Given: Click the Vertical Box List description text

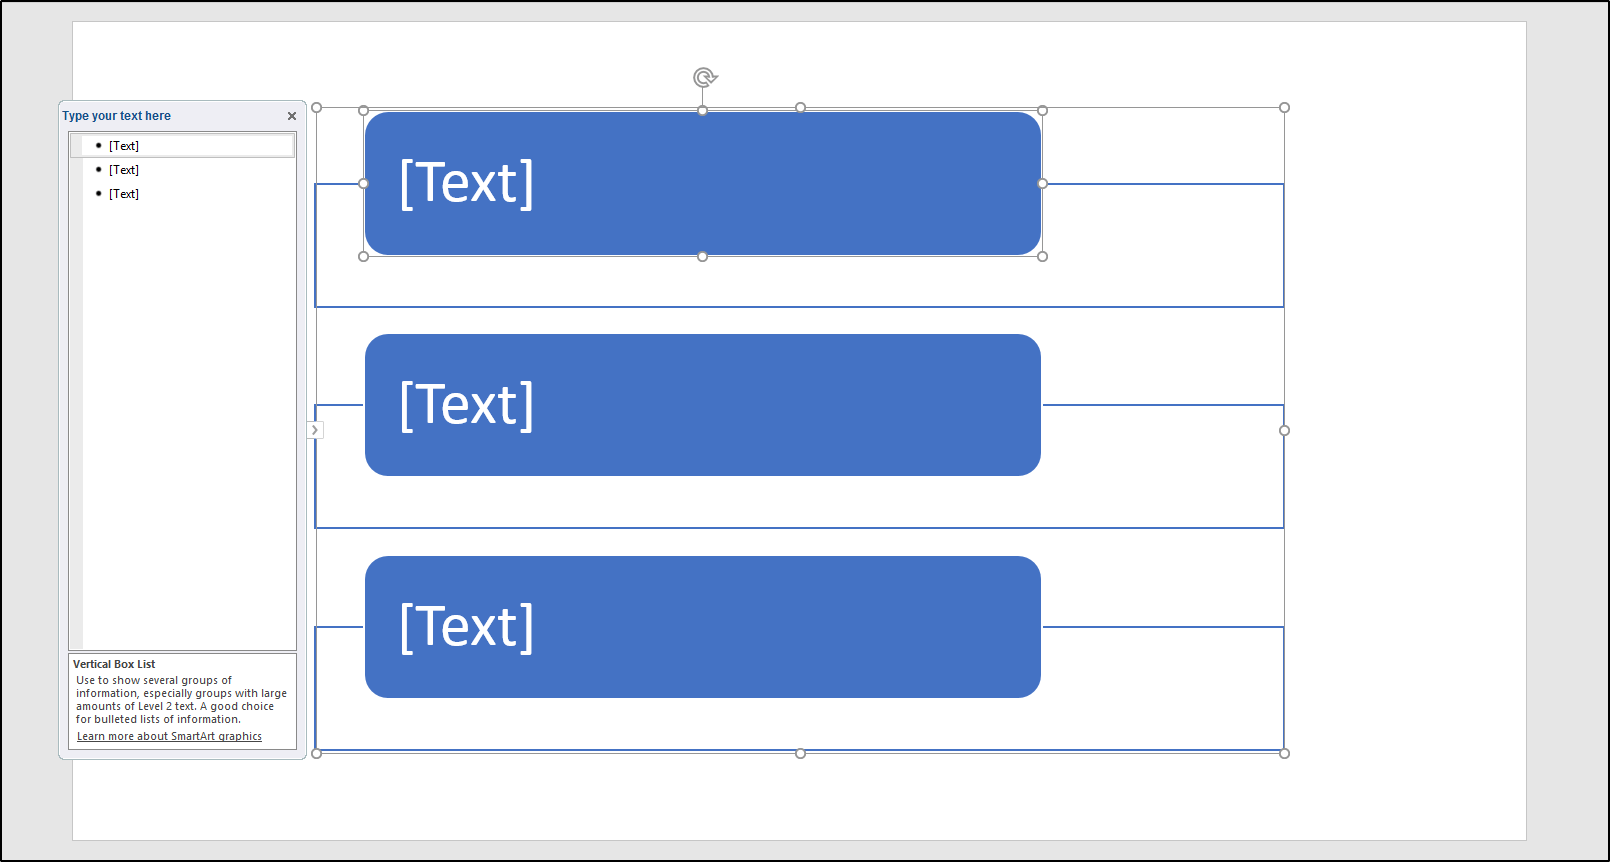Looking at the screenshot, I should (180, 699).
